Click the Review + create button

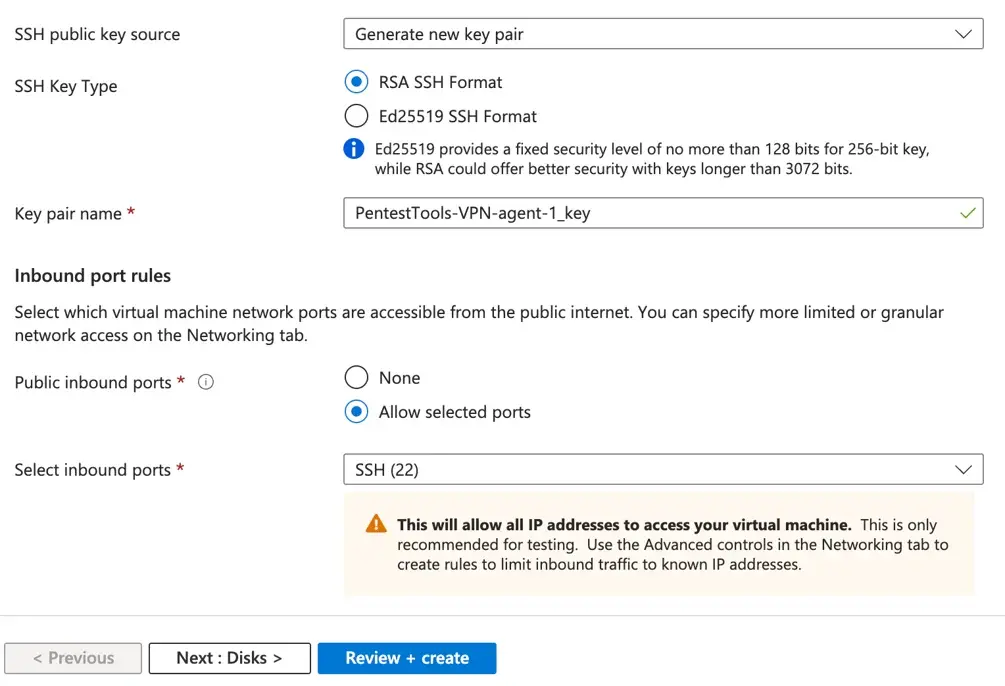pyautogui.click(x=407, y=658)
